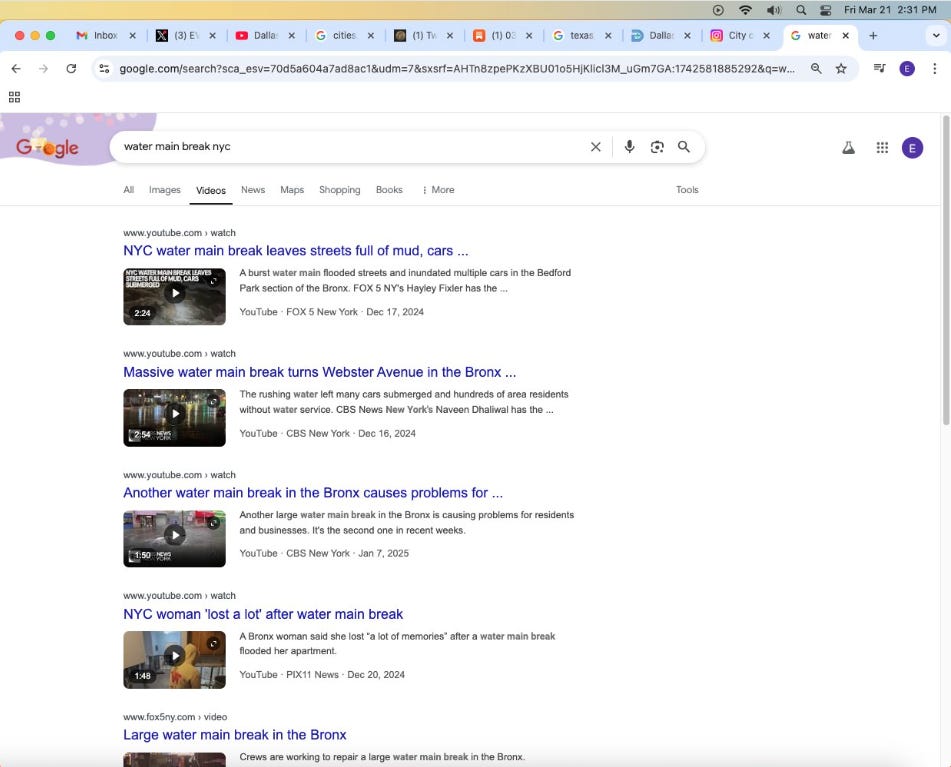Switch to the Gmail Inbox tab
Image resolution: width=951 pixels, height=767 pixels.
point(105,36)
